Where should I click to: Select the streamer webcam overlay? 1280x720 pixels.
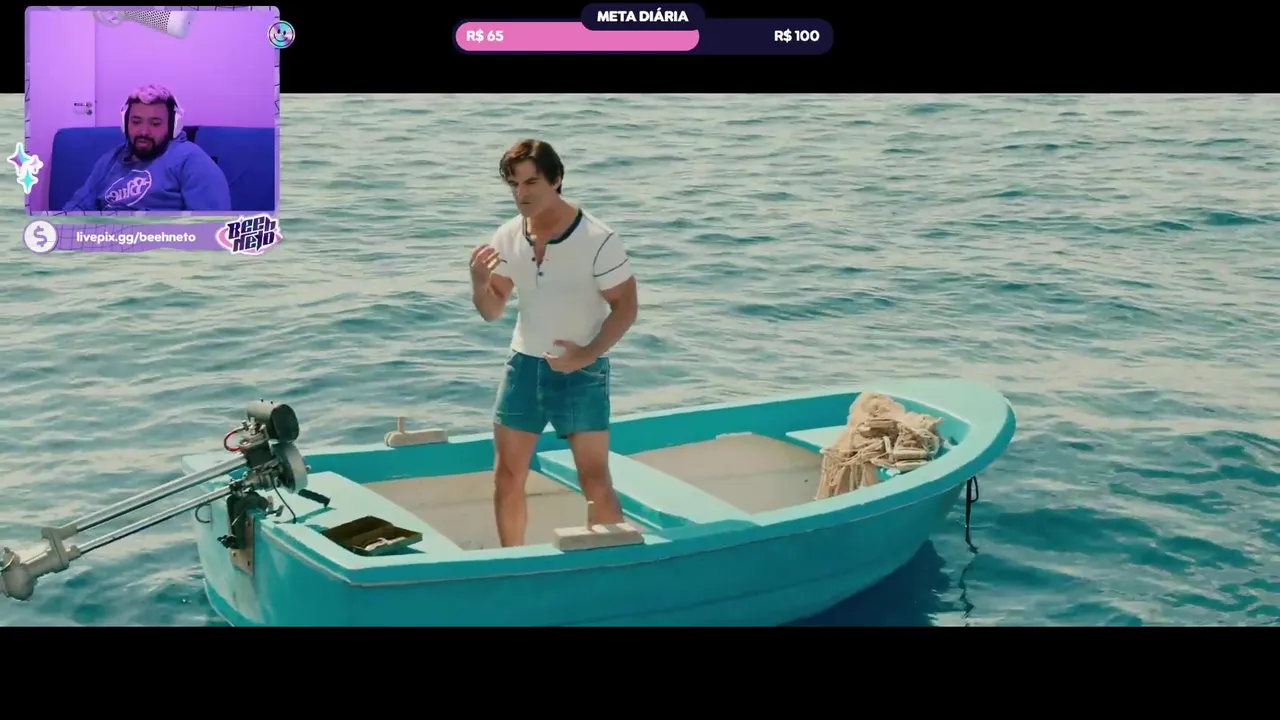pos(152,110)
